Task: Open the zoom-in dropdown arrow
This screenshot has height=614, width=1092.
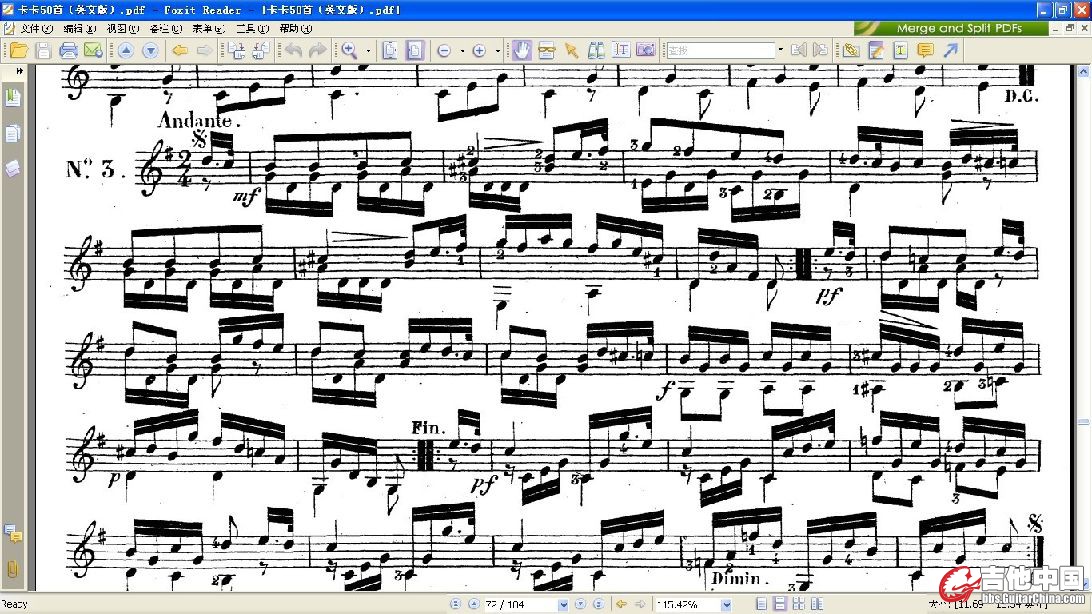Action: [497, 50]
